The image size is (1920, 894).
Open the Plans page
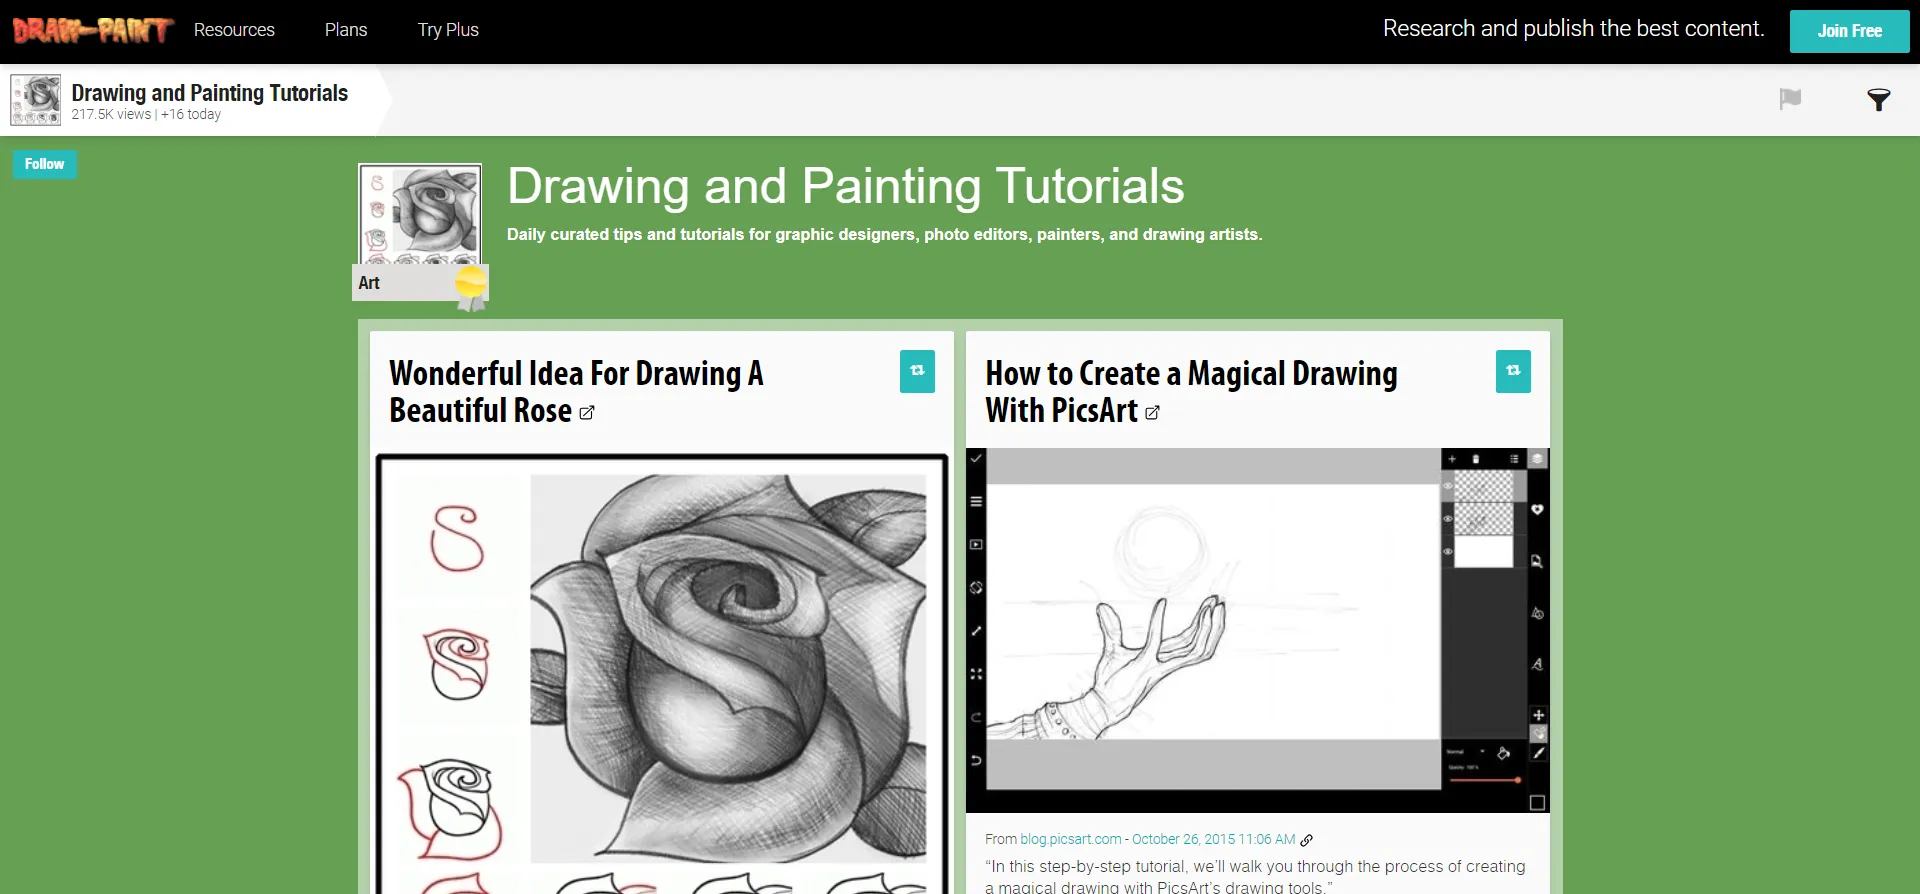point(346,30)
